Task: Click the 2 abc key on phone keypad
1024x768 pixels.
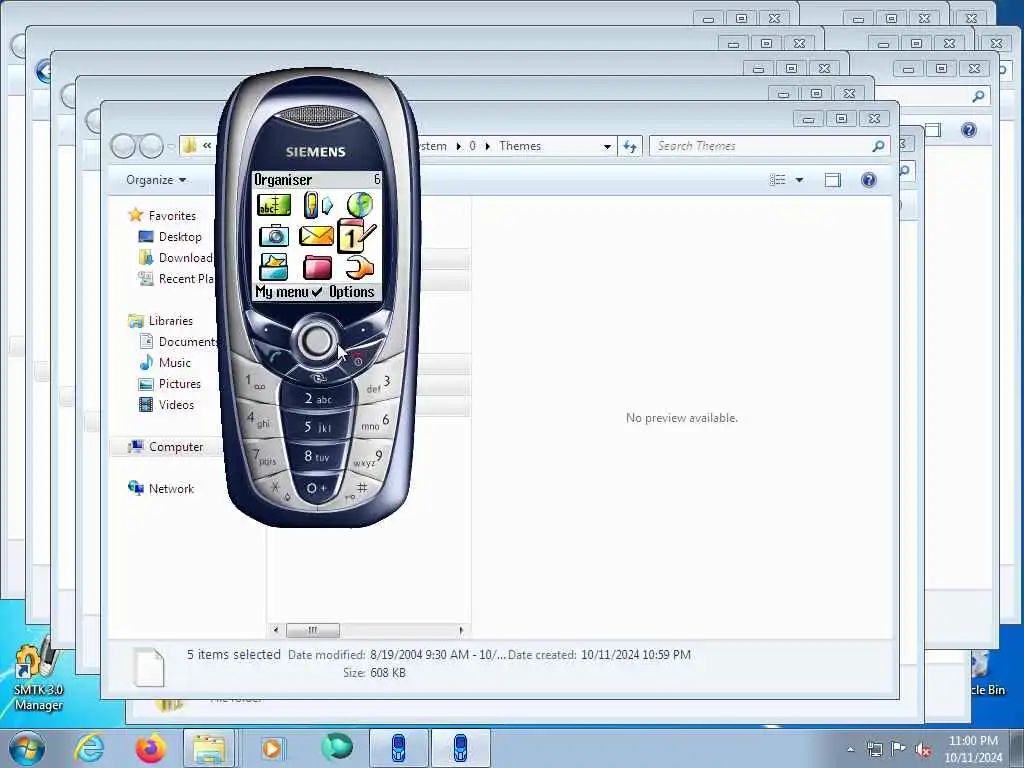Action: (318, 398)
